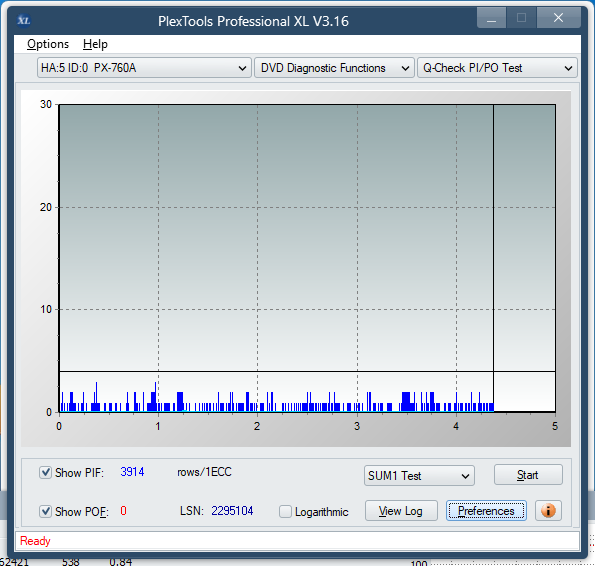Click the end-of-scan vertical marker on graph
Image resolution: width=595 pixels, height=566 pixels.
493,258
